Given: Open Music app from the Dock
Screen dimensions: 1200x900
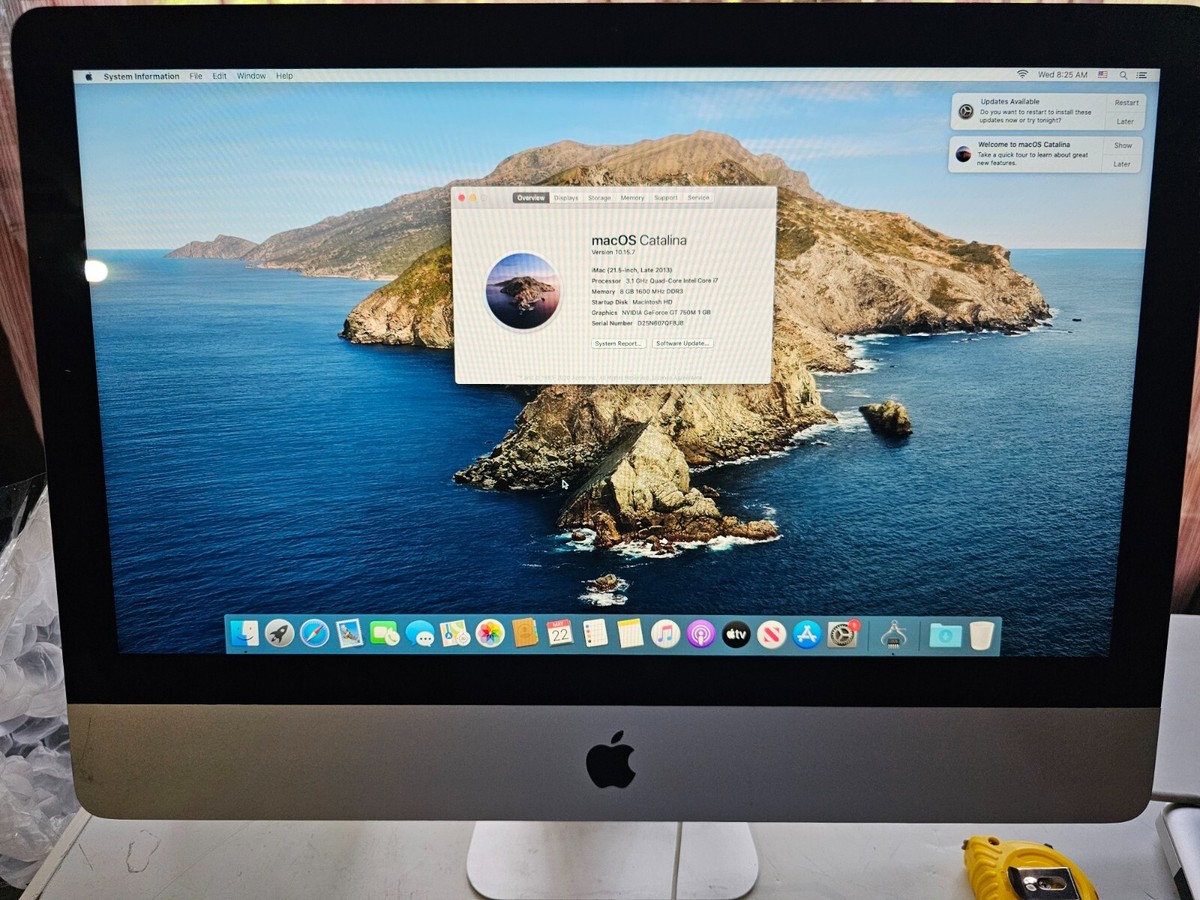Looking at the screenshot, I should point(665,634).
